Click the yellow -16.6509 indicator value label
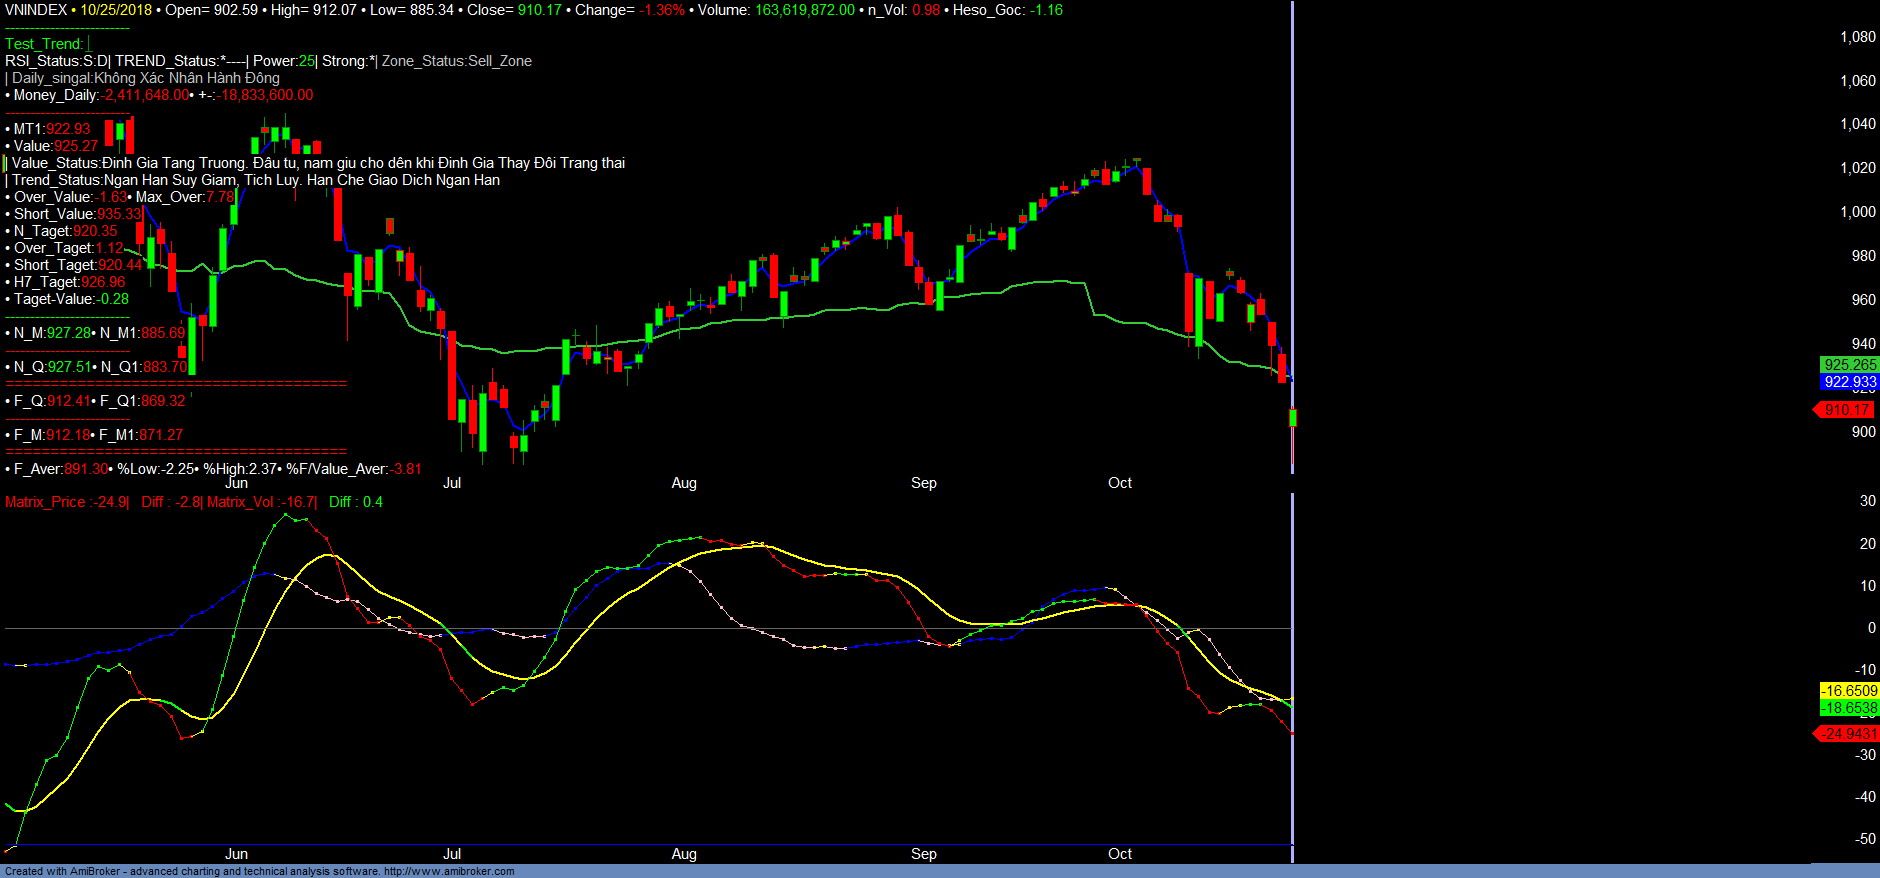The height and width of the screenshot is (878, 1880). pyautogui.click(x=1849, y=691)
